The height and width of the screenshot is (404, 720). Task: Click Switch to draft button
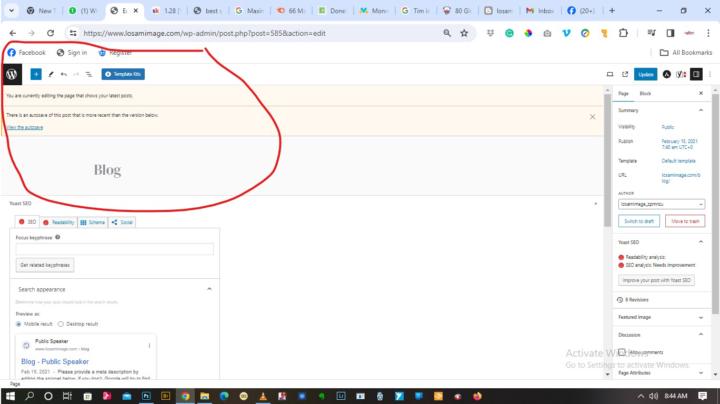coord(639,221)
